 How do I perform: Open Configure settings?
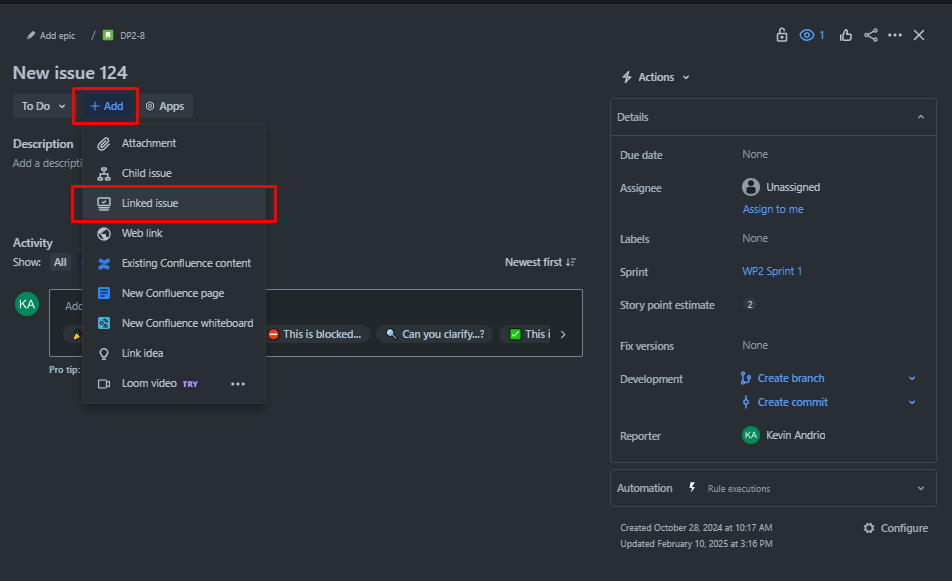(896, 528)
